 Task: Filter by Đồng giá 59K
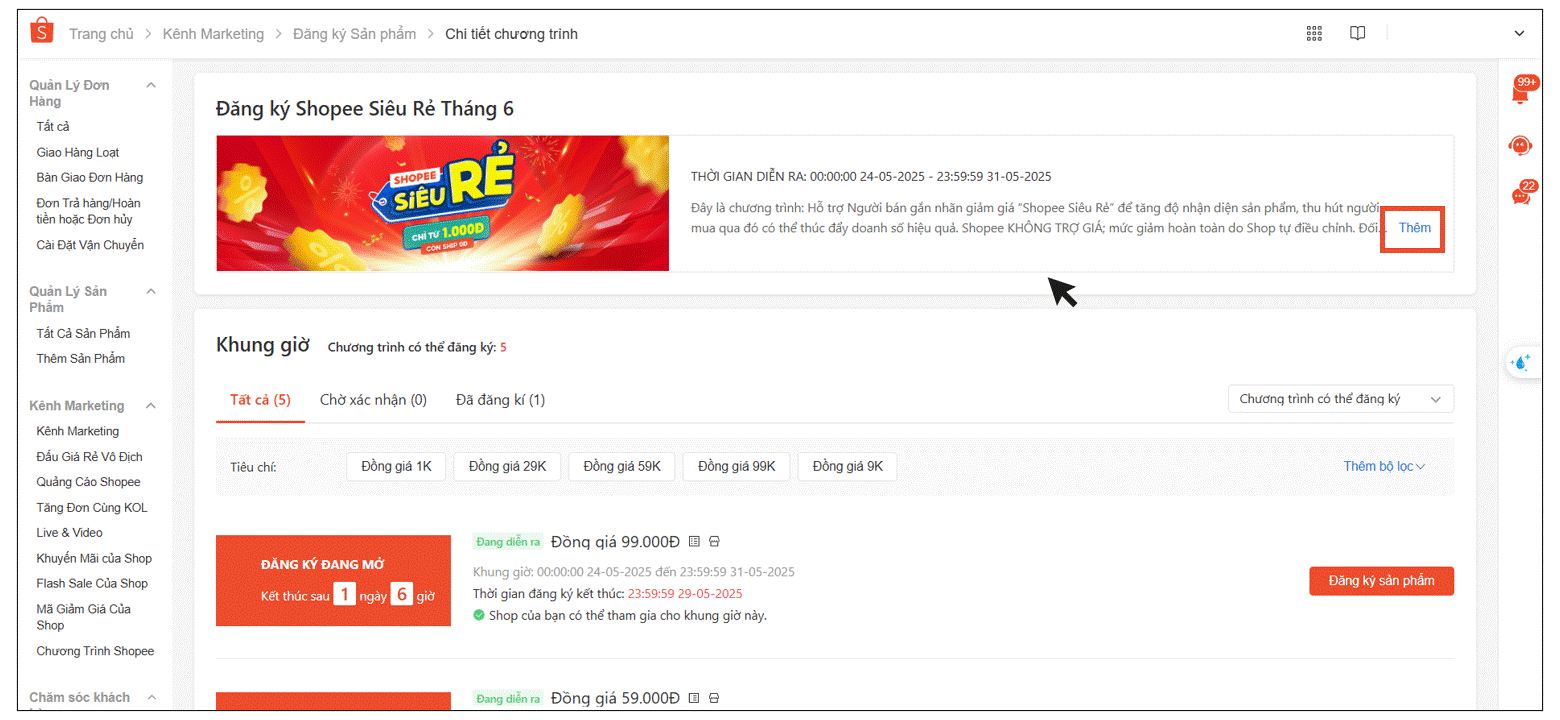pyautogui.click(x=622, y=467)
